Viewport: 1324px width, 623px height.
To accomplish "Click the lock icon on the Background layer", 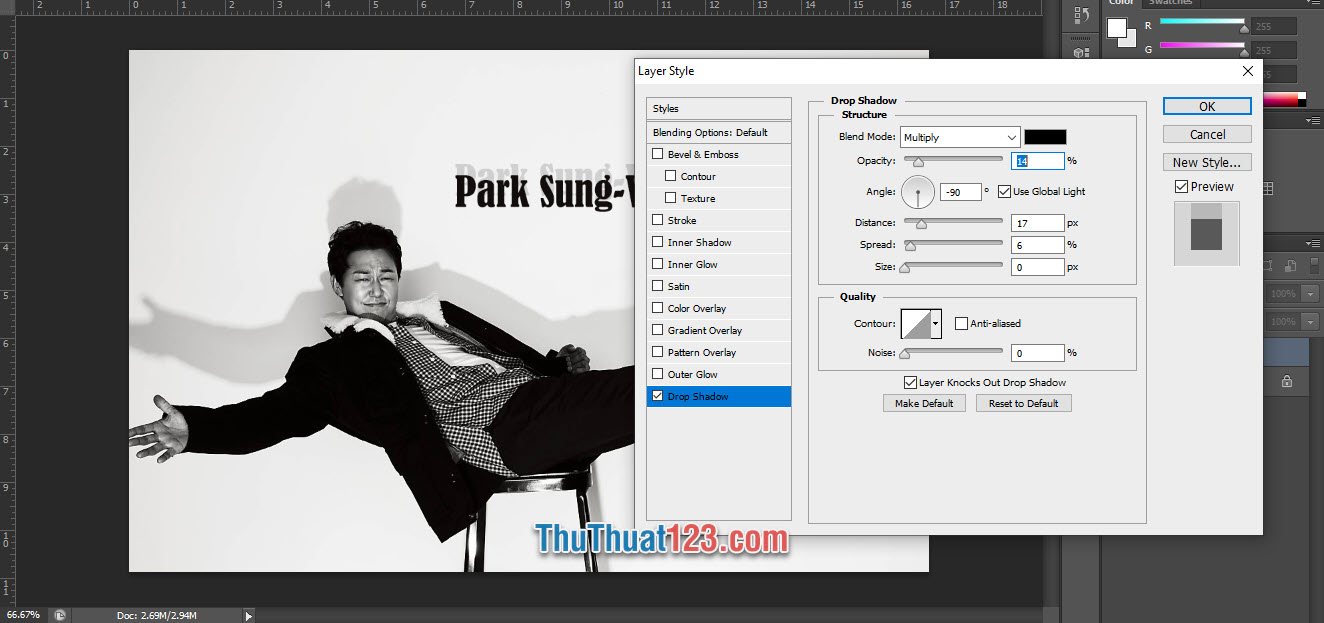I will 1286,381.
